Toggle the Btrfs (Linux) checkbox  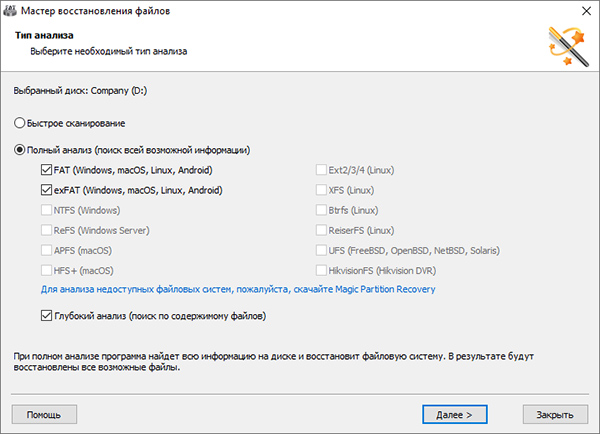[x=321, y=210]
